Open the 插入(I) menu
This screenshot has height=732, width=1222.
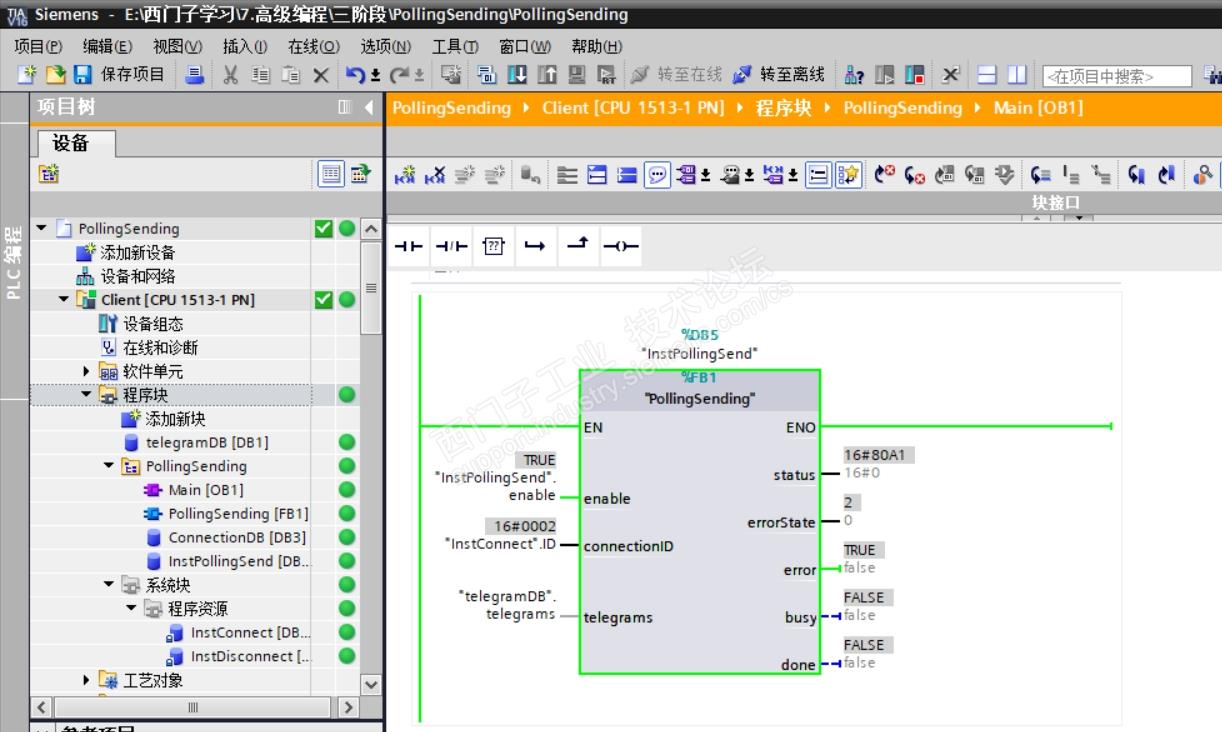coord(245,46)
